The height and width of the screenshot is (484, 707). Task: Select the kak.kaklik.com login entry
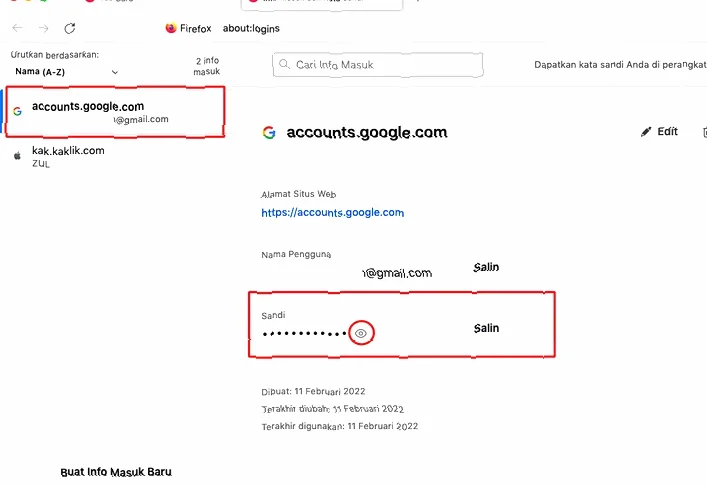[x=115, y=156]
